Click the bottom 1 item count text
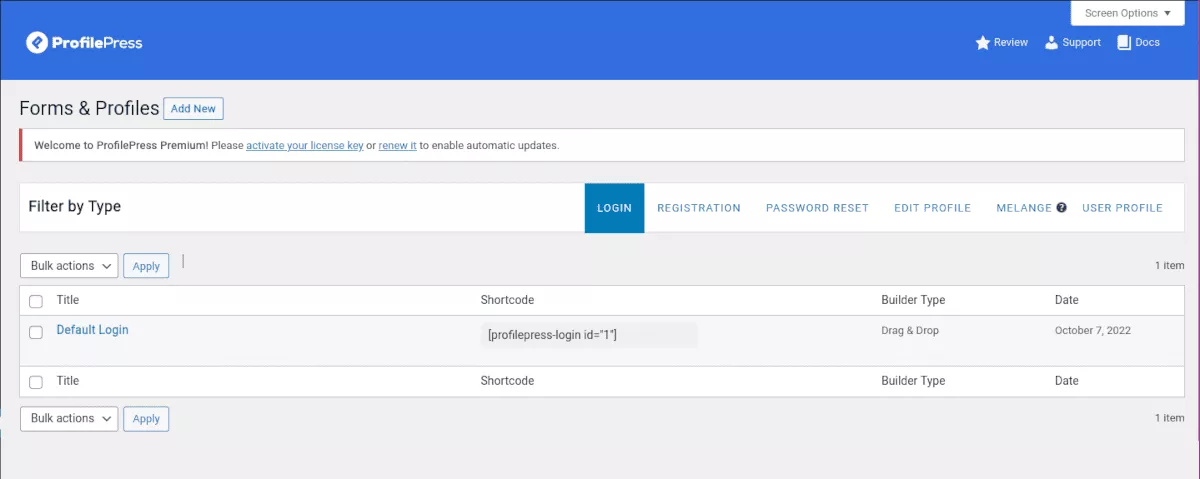 (1169, 418)
